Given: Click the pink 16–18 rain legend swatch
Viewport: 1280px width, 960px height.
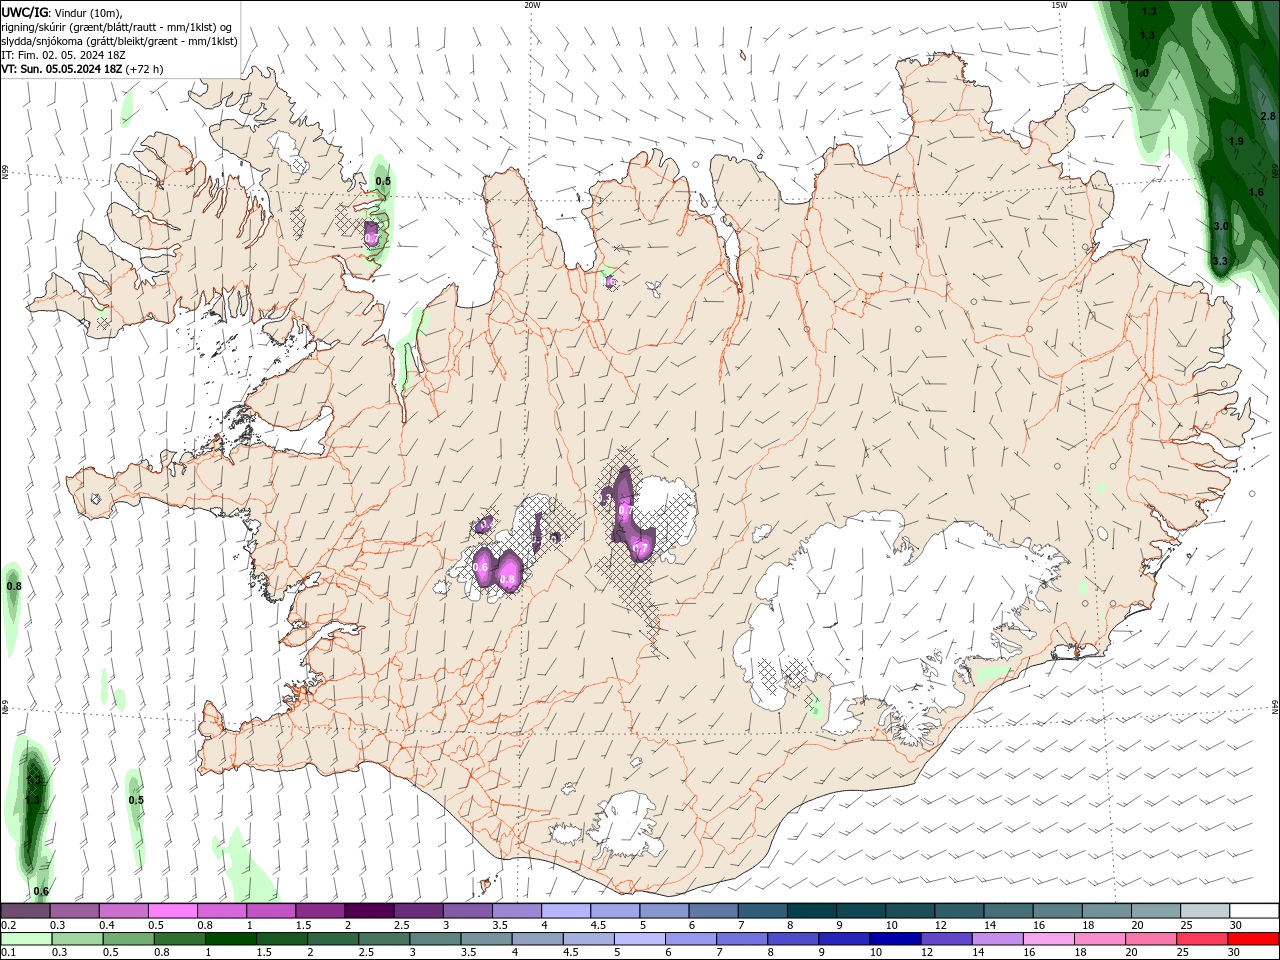Looking at the screenshot, I should 1049,939.
